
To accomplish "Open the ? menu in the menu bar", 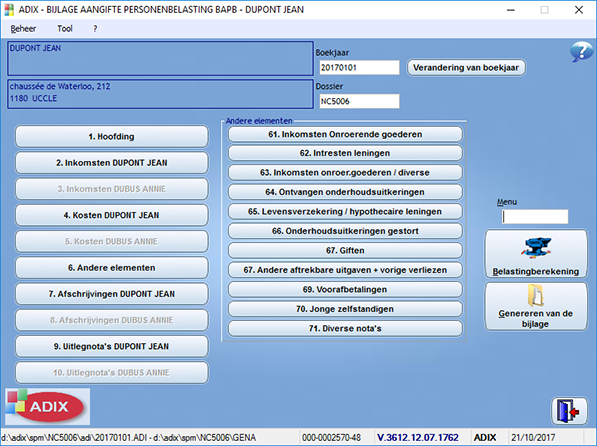I will coord(95,29).
